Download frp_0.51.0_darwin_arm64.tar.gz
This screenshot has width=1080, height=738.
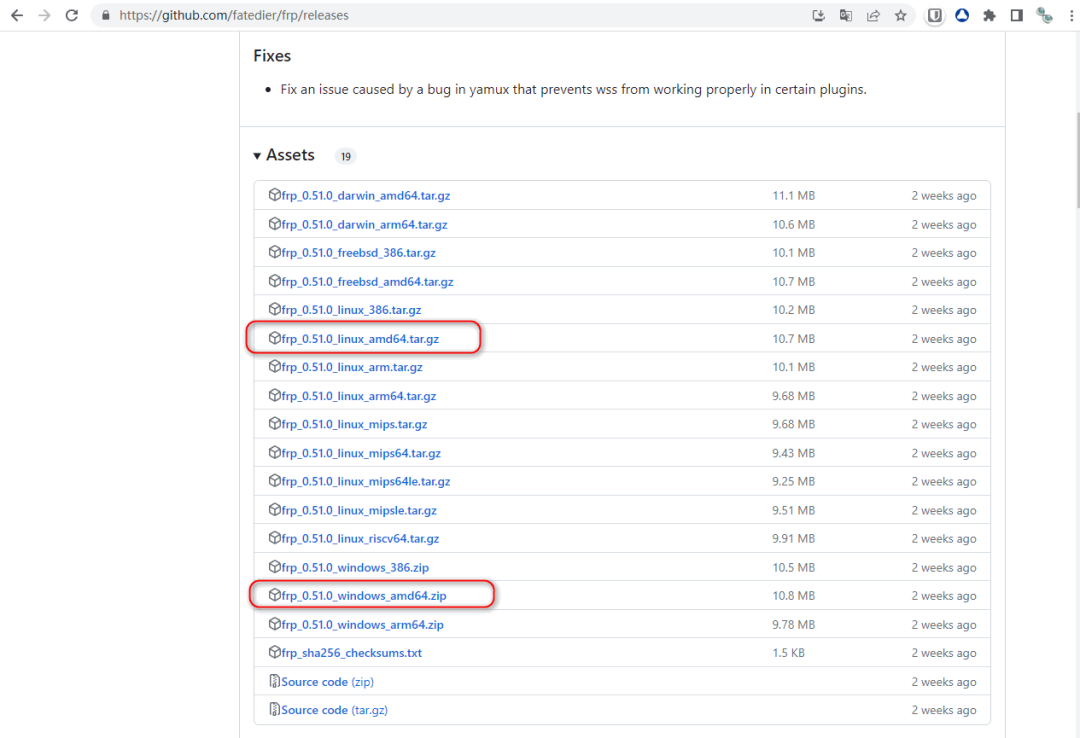pos(364,225)
